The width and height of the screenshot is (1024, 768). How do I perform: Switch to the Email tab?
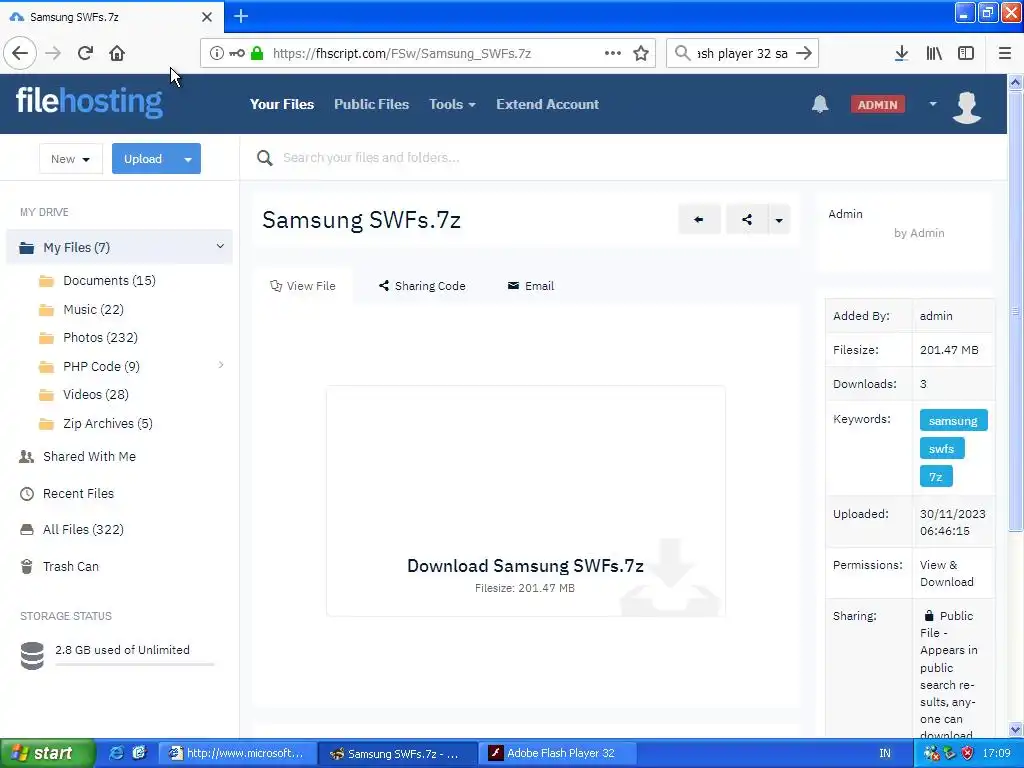[531, 286]
